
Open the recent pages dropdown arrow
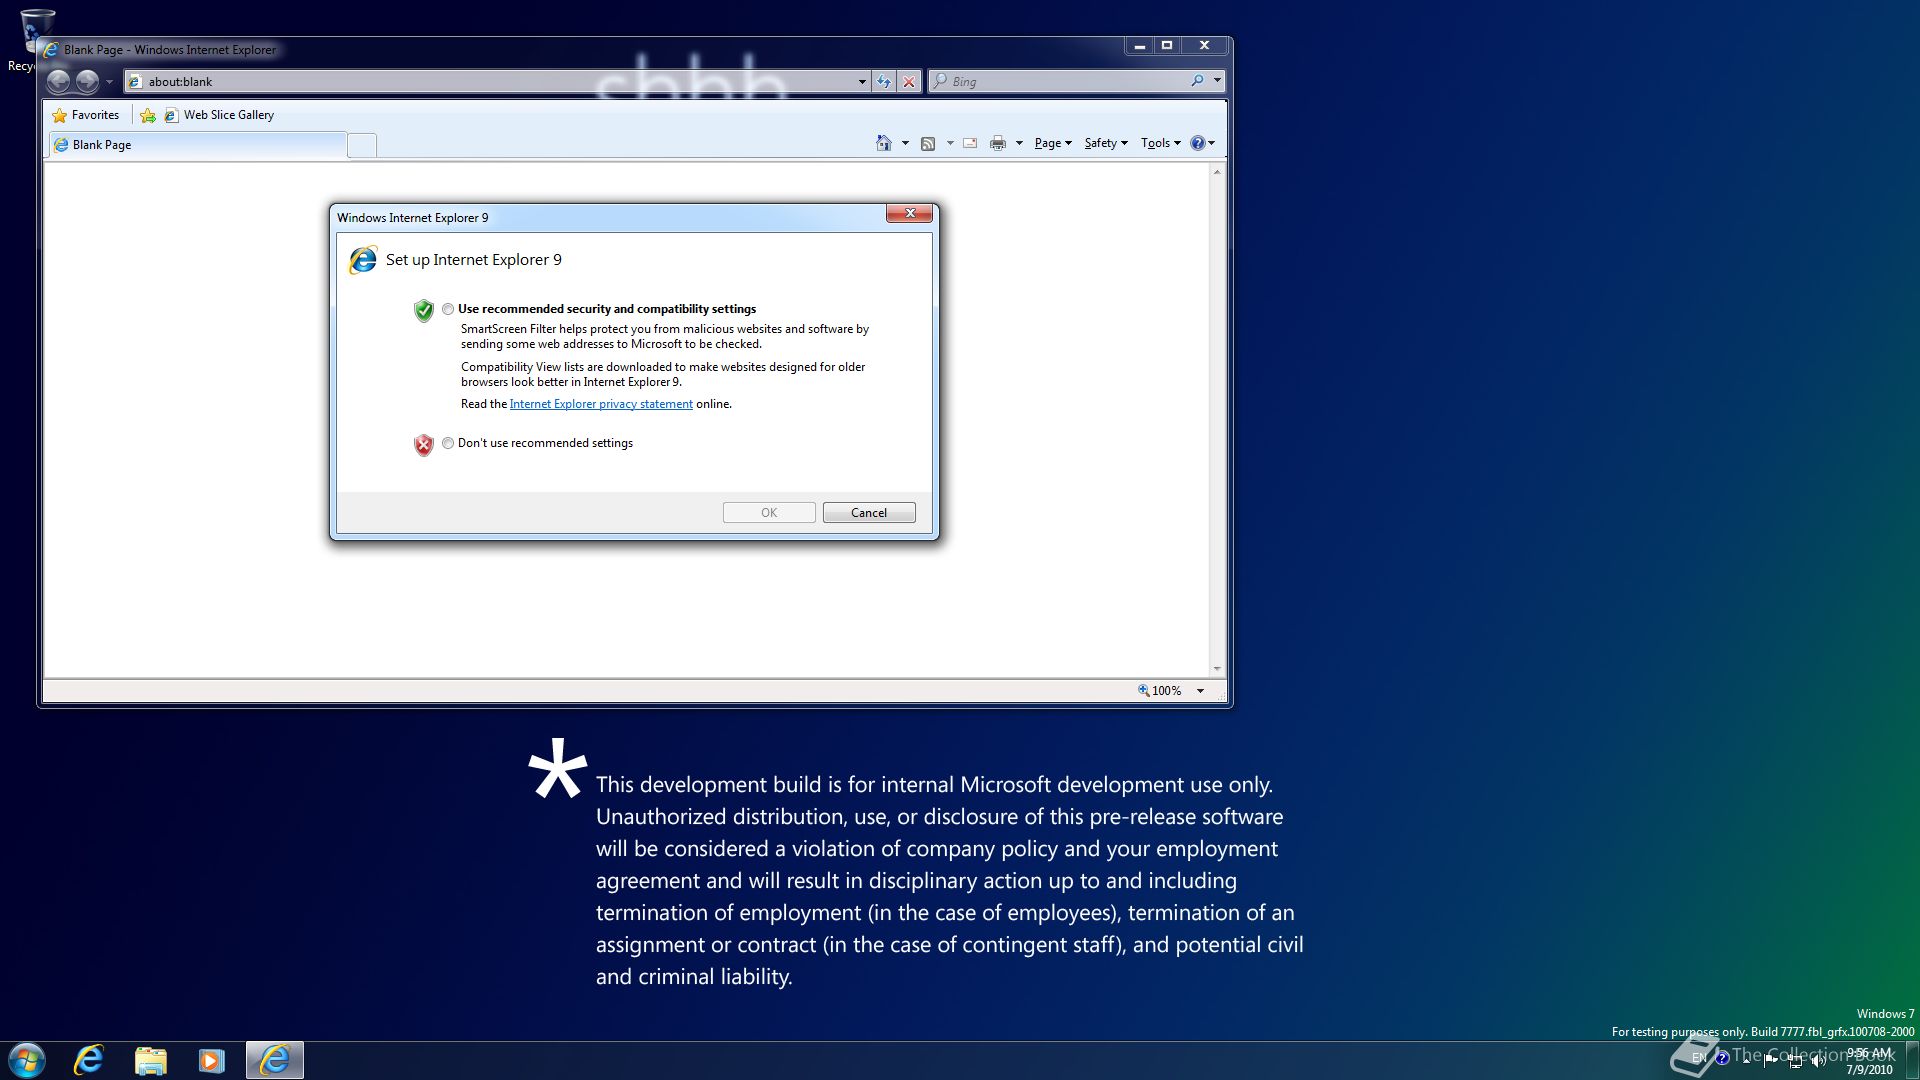(x=110, y=82)
